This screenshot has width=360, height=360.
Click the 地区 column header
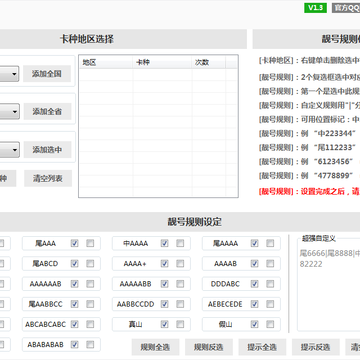(x=106, y=62)
